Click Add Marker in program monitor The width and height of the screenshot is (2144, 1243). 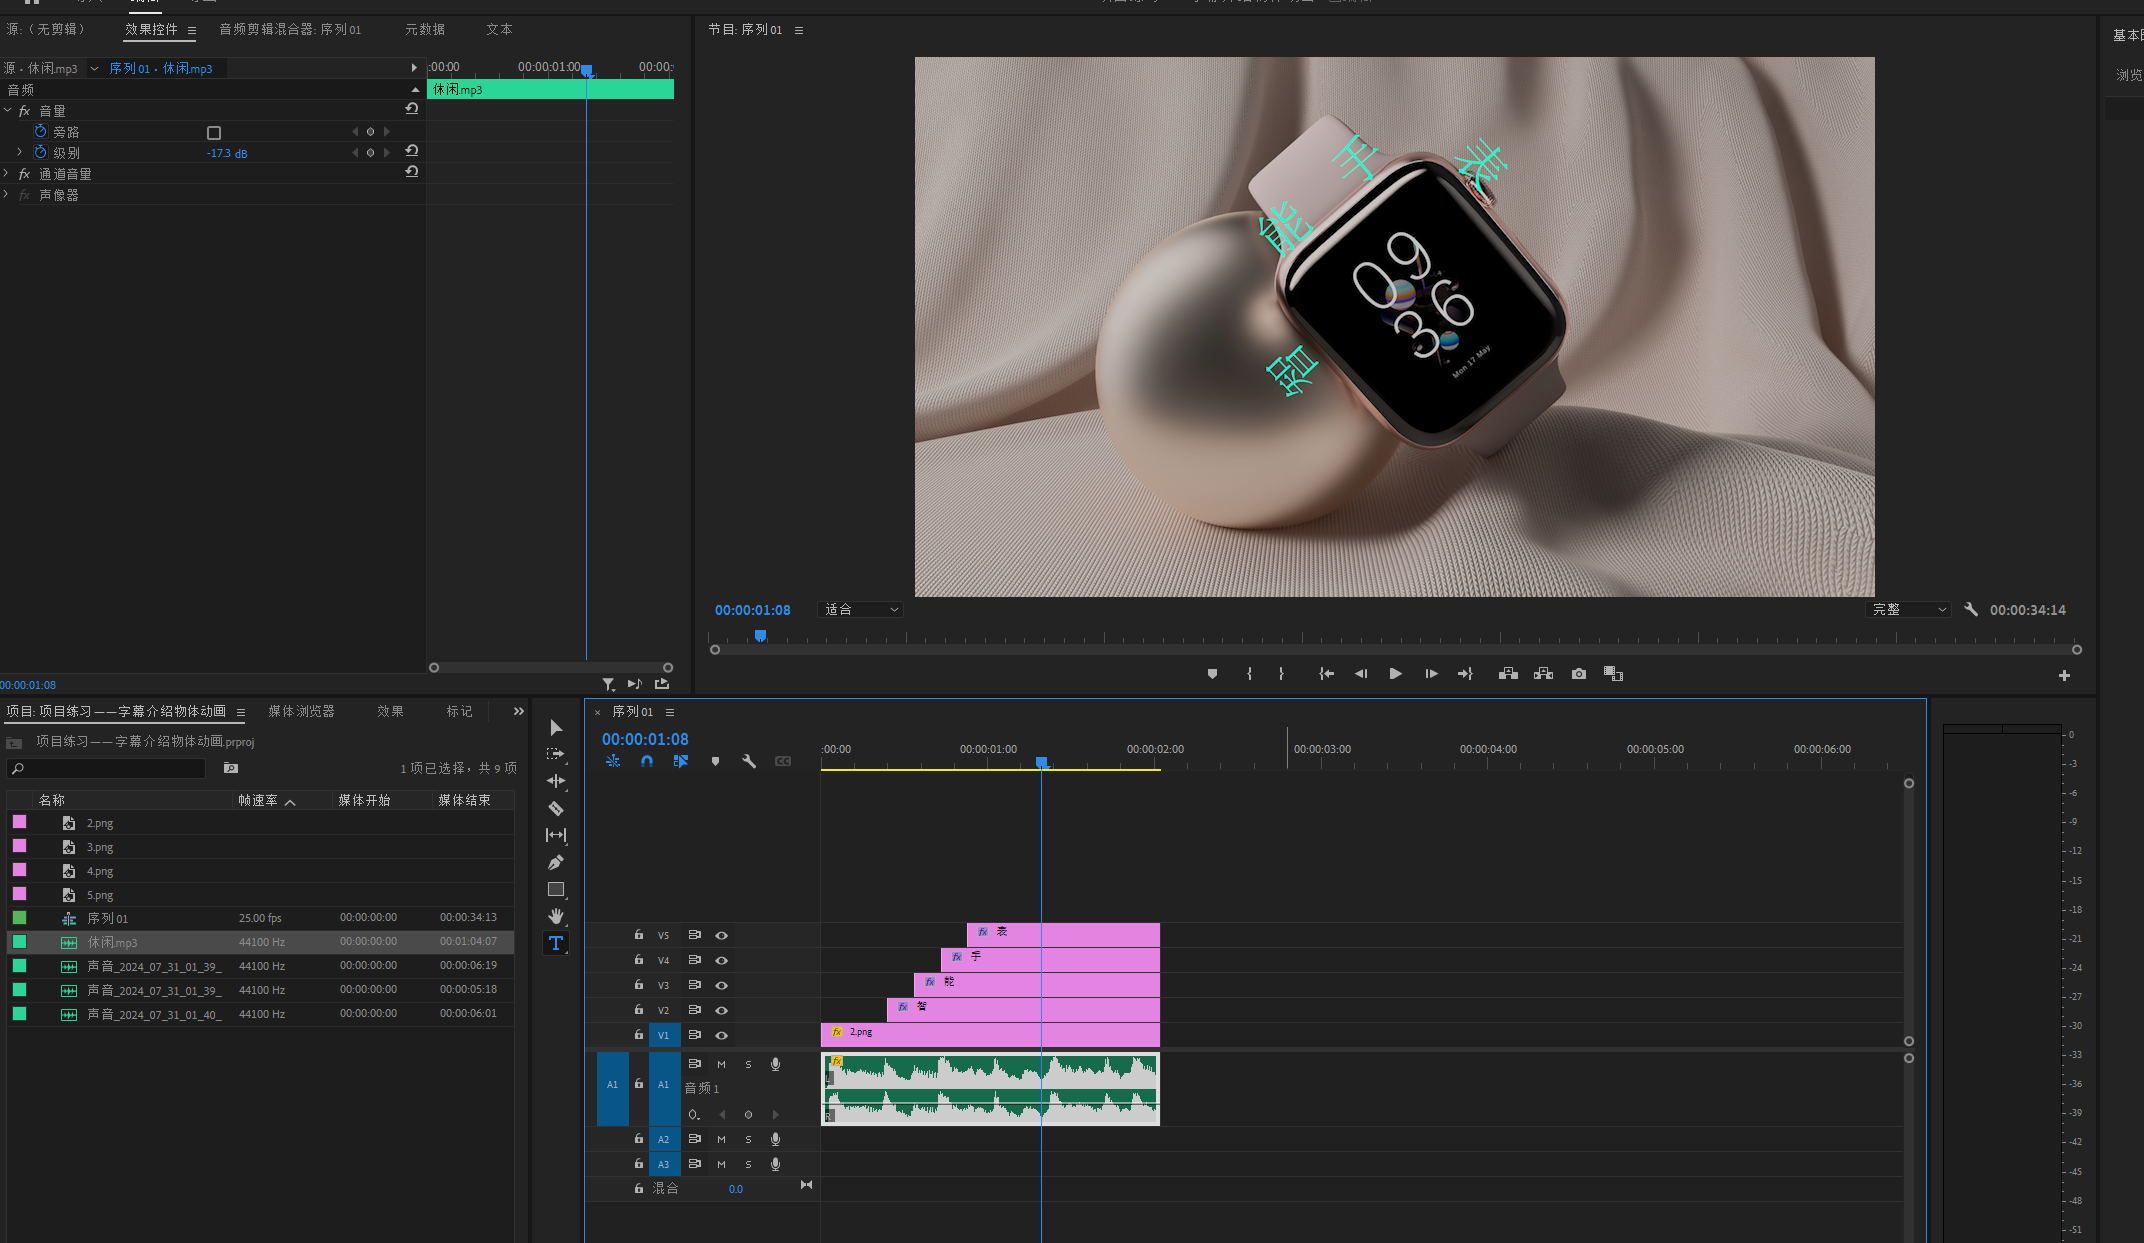tap(1212, 674)
